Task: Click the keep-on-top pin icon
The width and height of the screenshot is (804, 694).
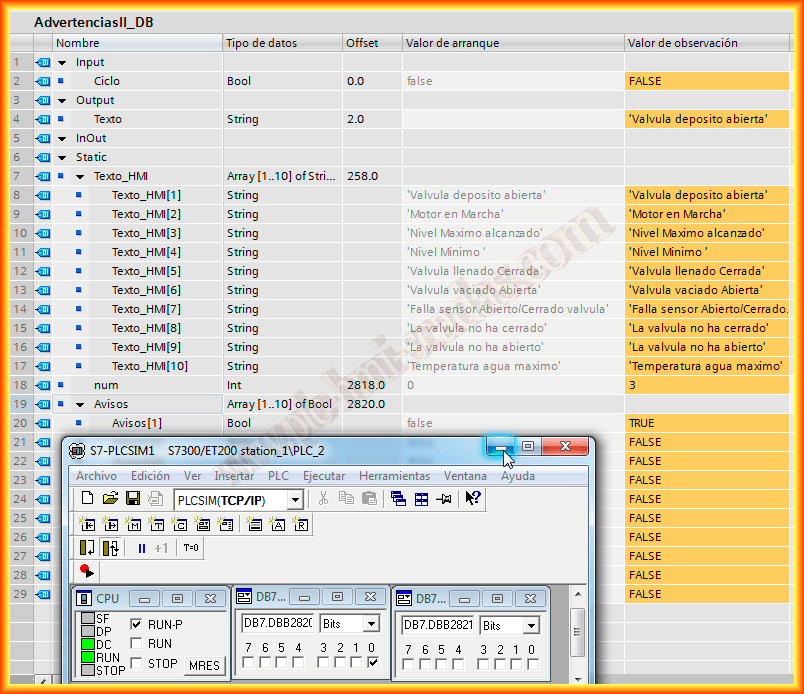Action: tap(445, 499)
